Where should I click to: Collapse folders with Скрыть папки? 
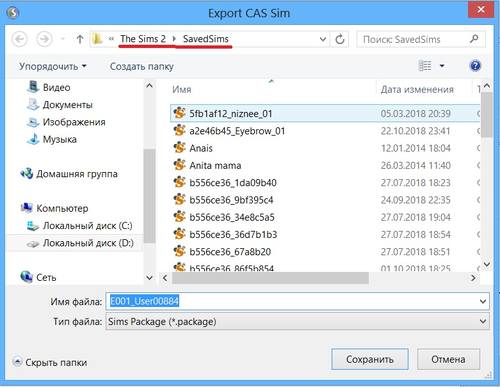click(50, 362)
